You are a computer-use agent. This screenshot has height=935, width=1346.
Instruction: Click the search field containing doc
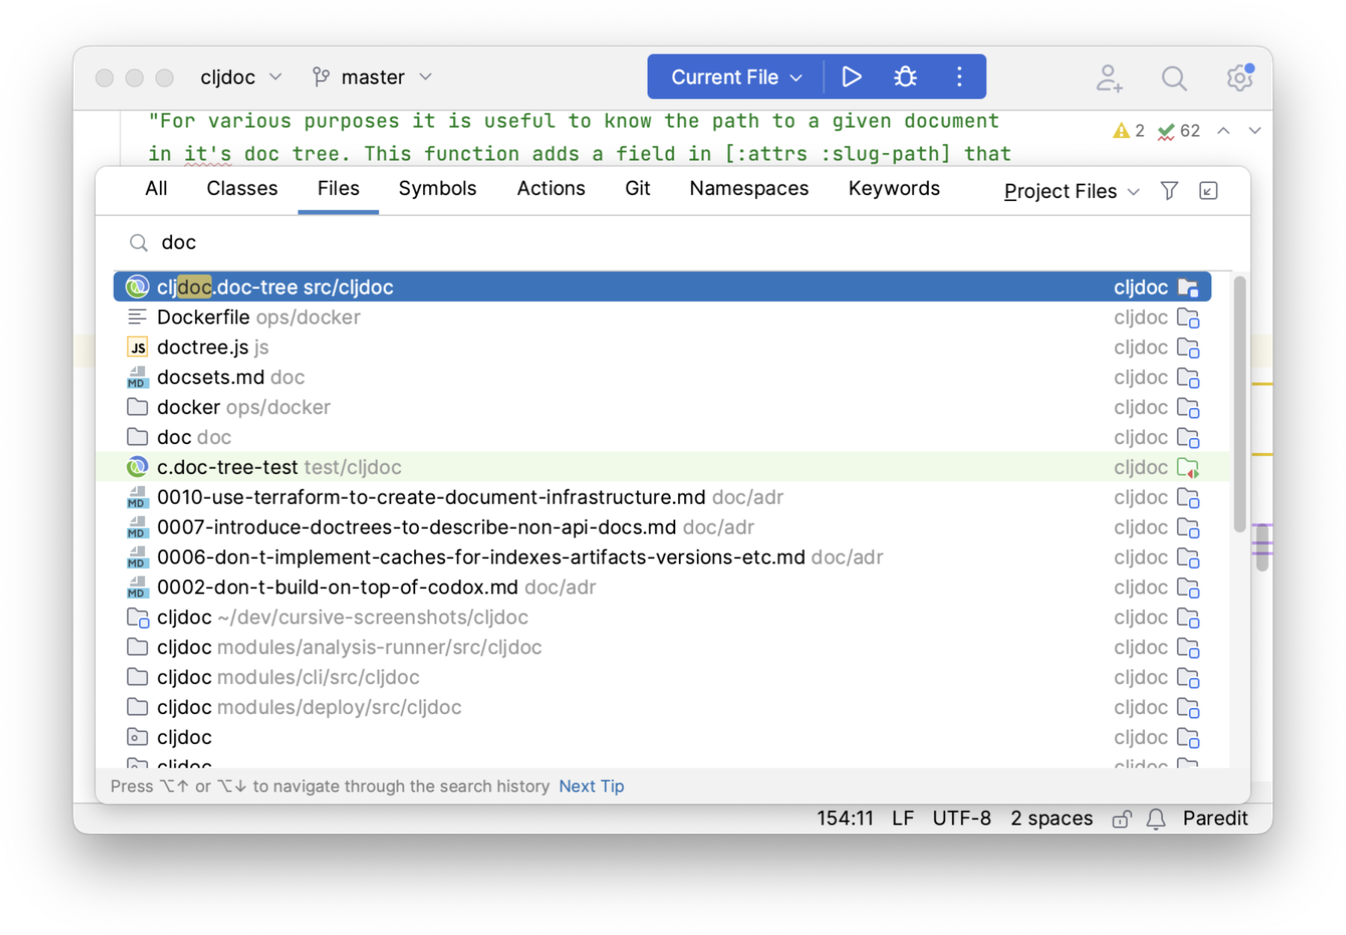point(672,243)
